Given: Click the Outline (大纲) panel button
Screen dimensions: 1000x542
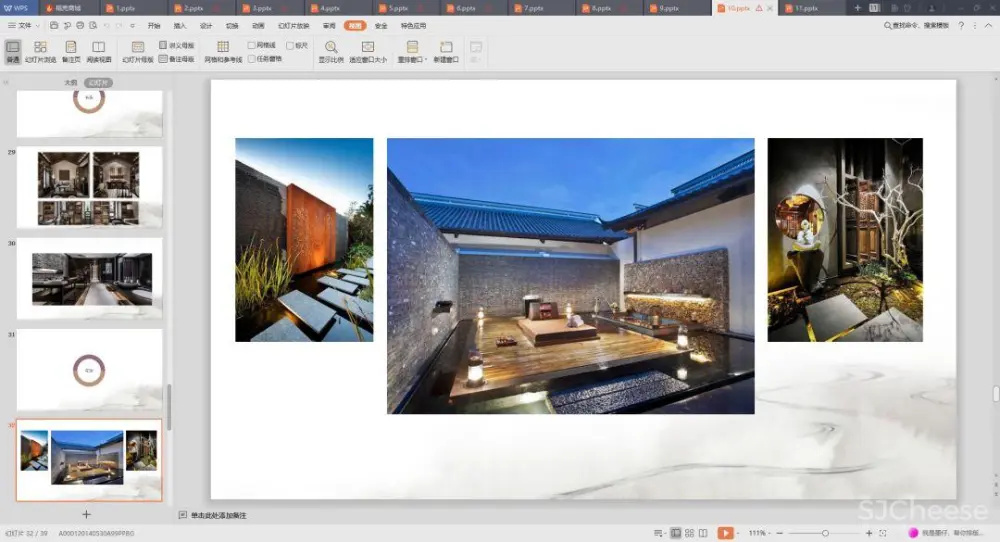Looking at the screenshot, I should point(70,83).
